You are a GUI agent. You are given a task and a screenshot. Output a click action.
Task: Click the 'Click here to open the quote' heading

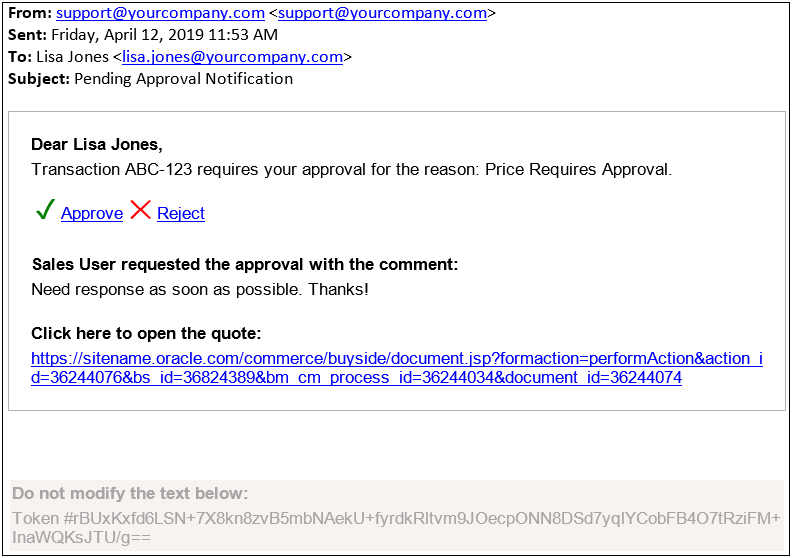(146, 334)
